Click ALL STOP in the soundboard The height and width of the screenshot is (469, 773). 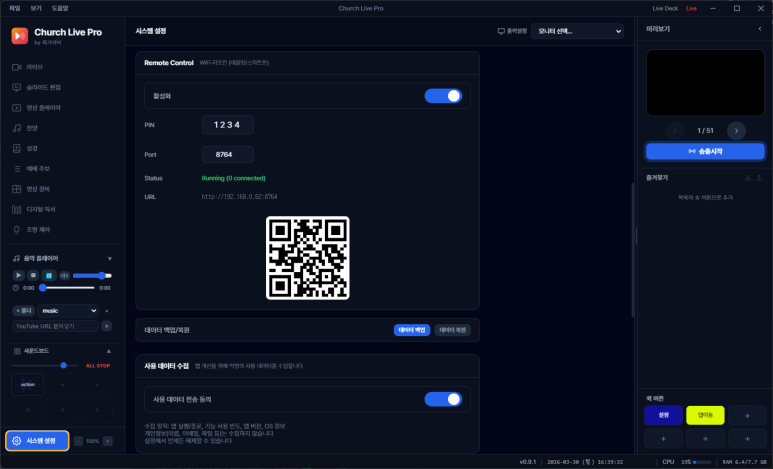(x=98, y=366)
